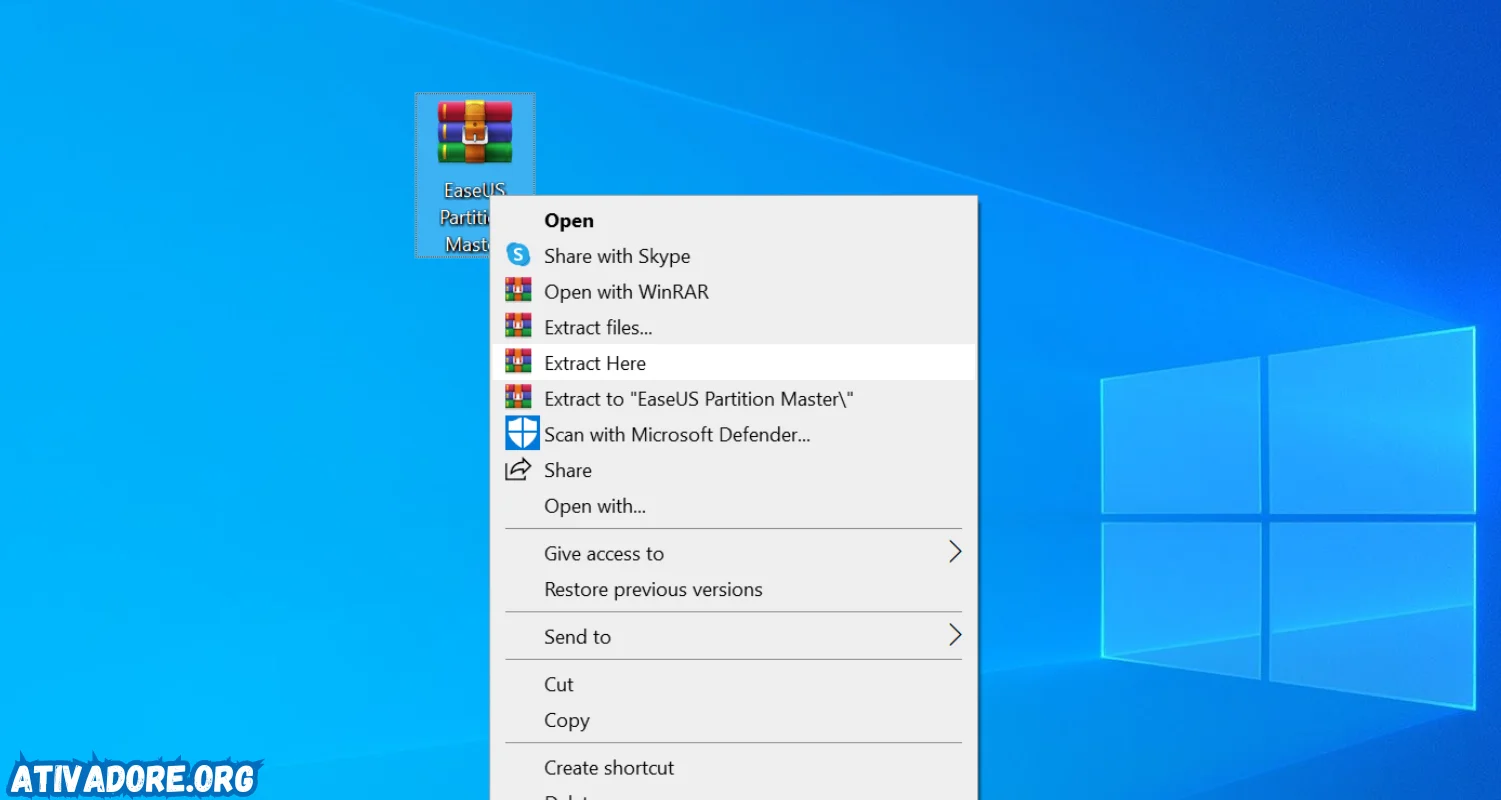Select Cut from the context menu
This screenshot has width=1501, height=800.
pos(734,684)
